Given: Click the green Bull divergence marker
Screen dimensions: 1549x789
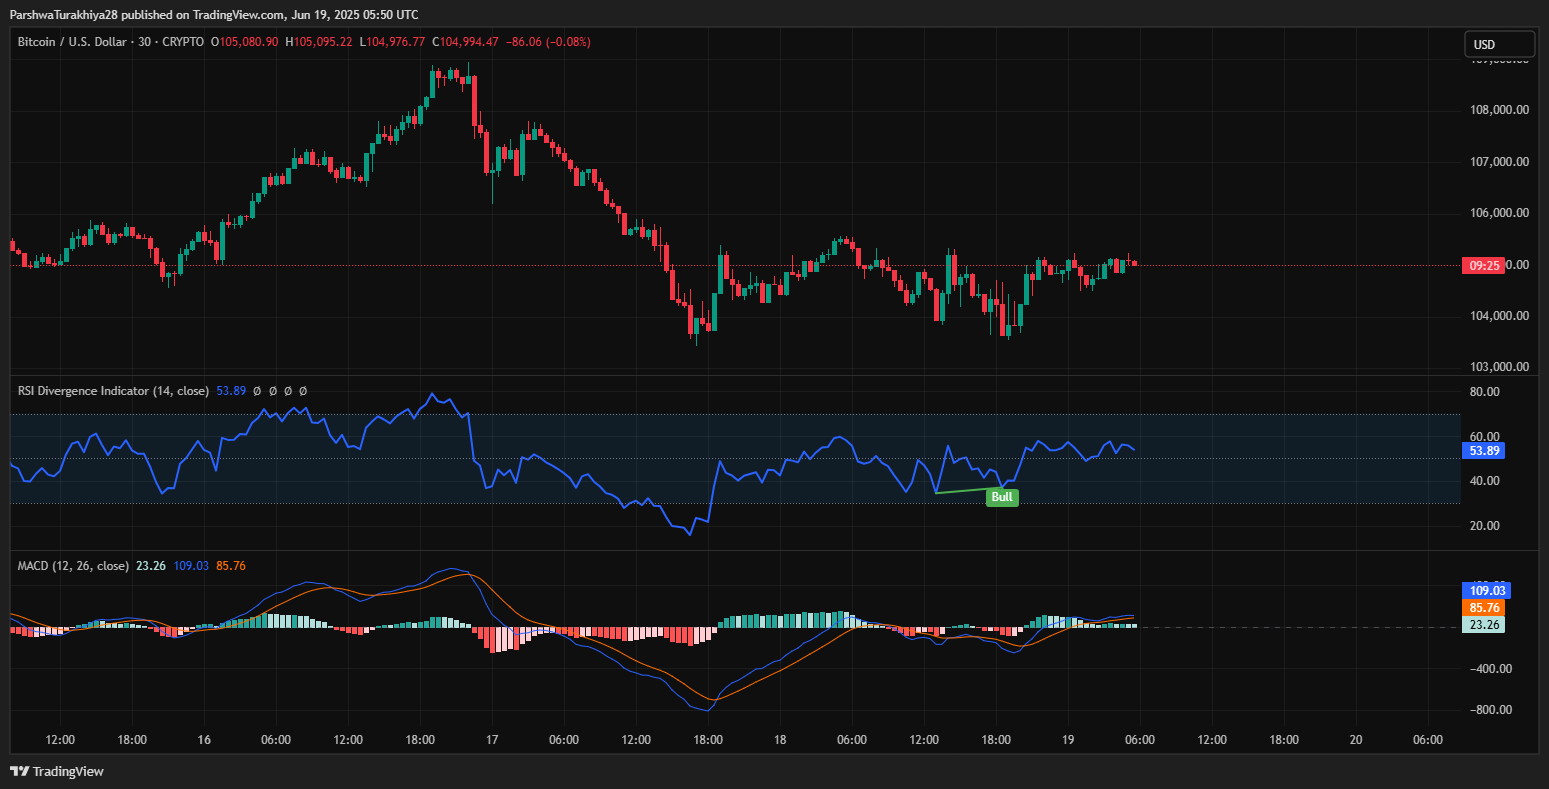Looking at the screenshot, I should coord(1002,497).
